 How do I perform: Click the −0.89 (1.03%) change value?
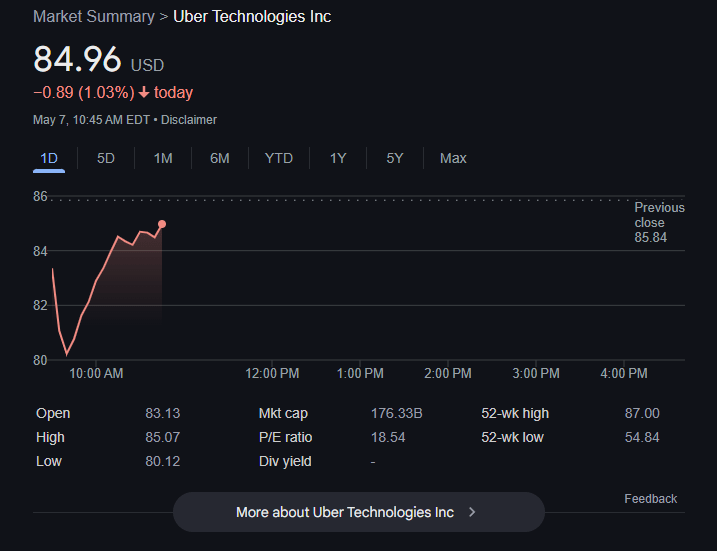[84, 93]
